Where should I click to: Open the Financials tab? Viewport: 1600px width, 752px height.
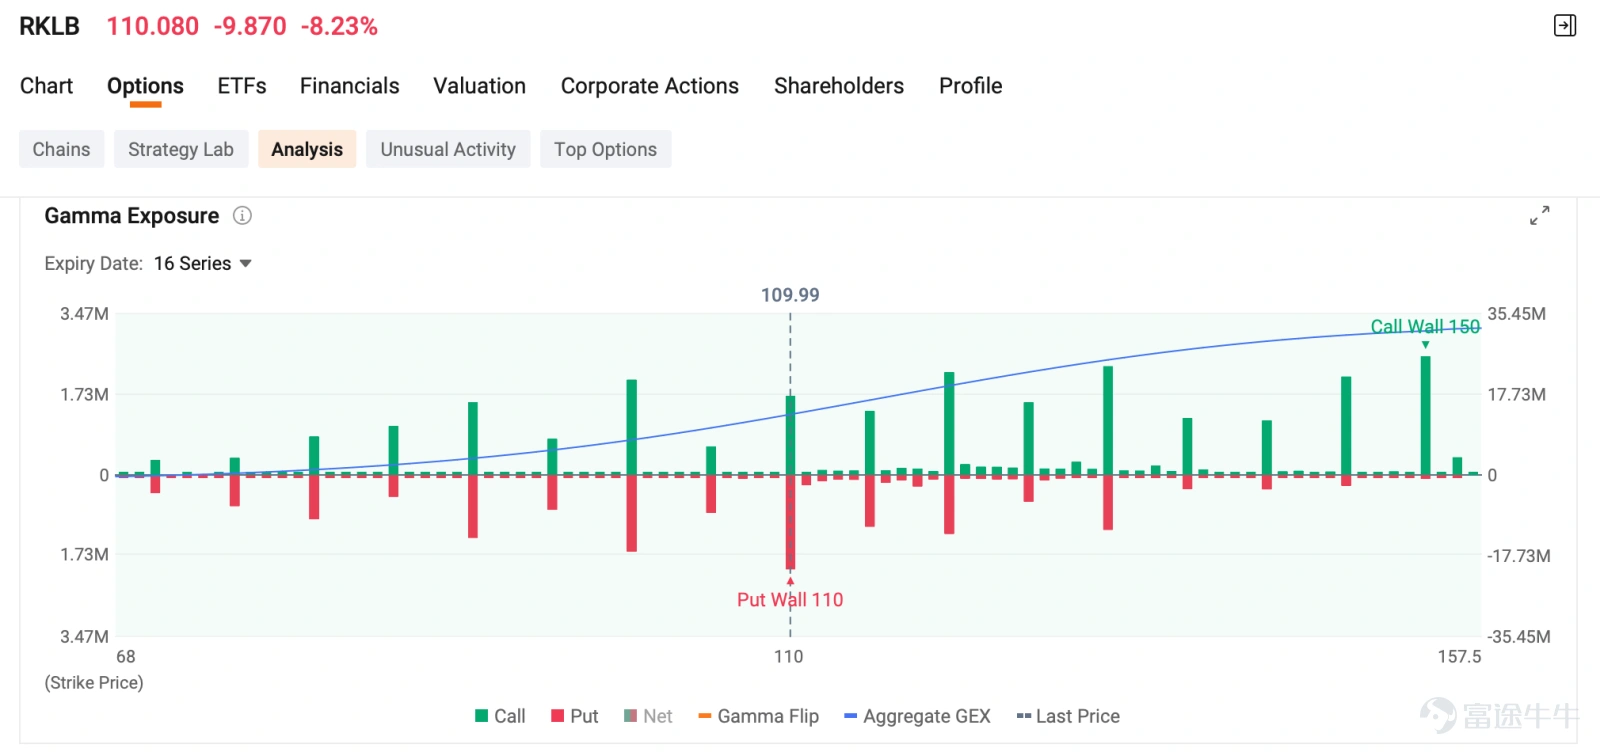pyautogui.click(x=349, y=86)
